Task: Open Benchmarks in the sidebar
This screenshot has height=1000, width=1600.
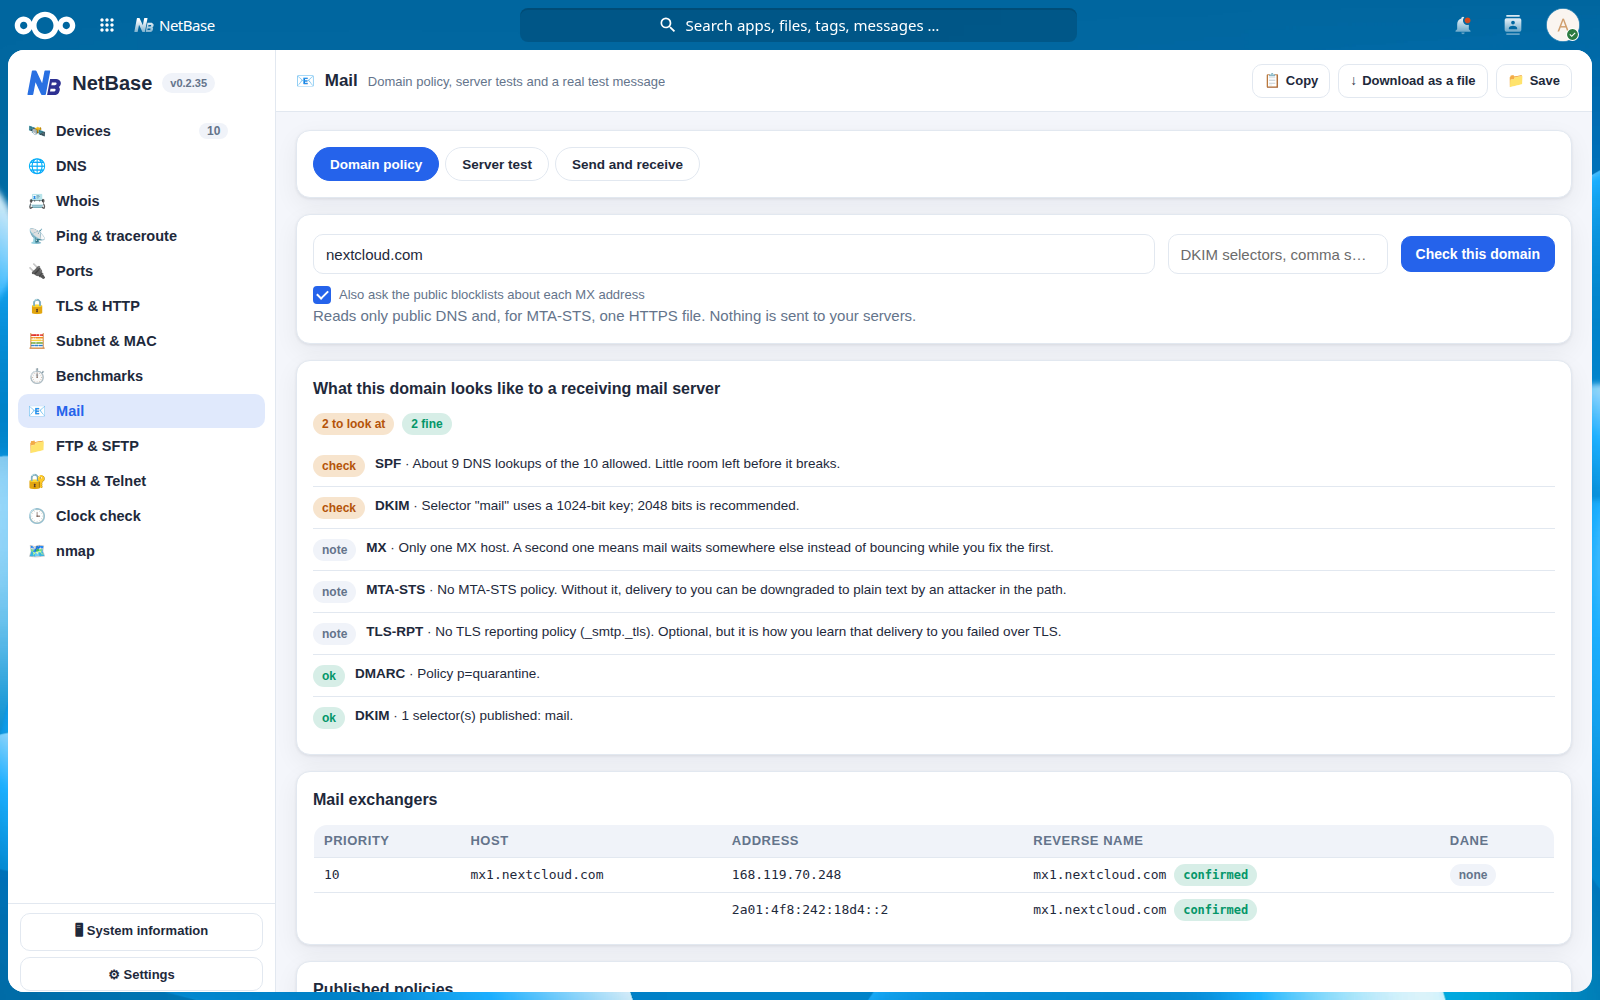Action: click(141, 376)
